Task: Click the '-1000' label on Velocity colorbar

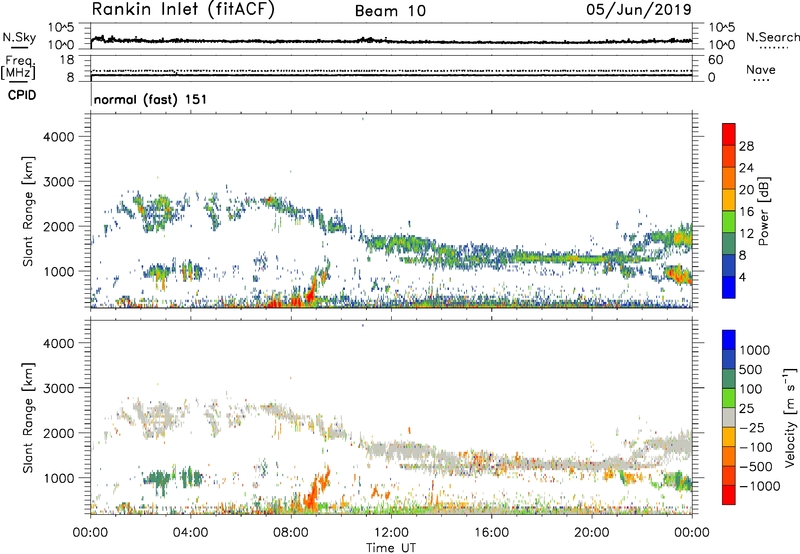Action: (760, 486)
